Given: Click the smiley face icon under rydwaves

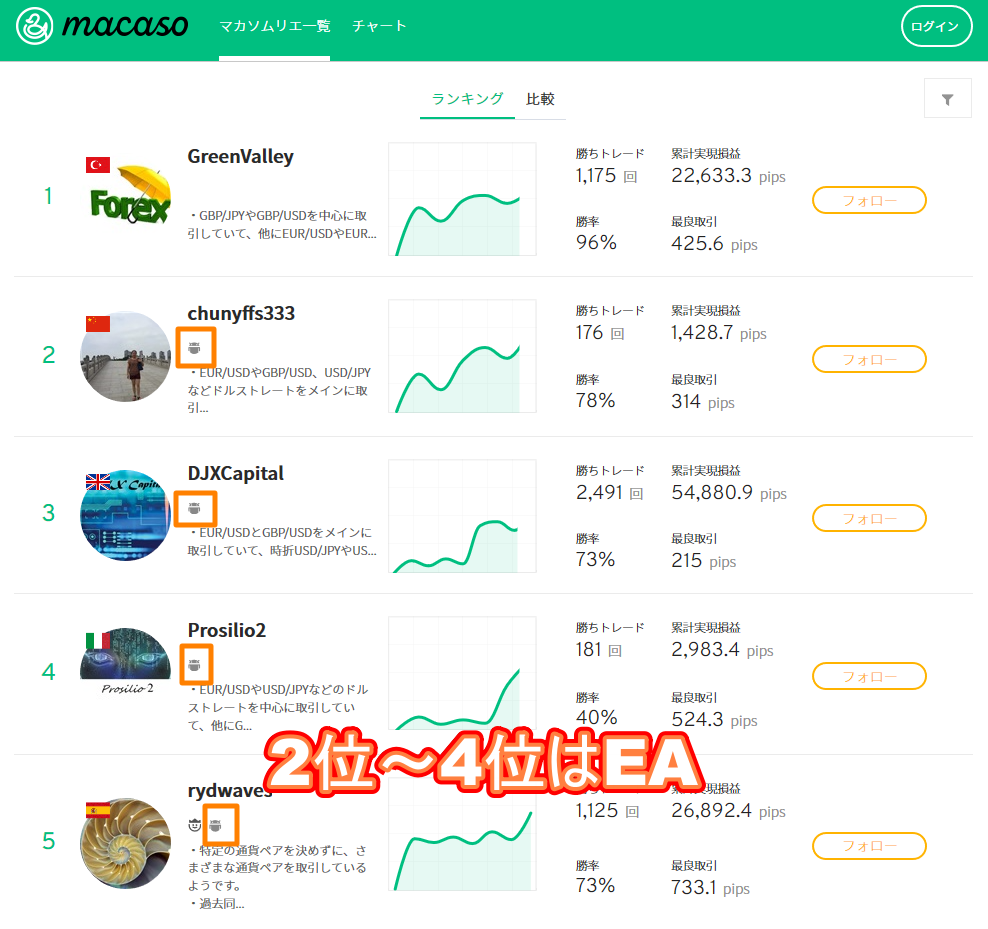Looking at the screenshot, I should 195,824.
